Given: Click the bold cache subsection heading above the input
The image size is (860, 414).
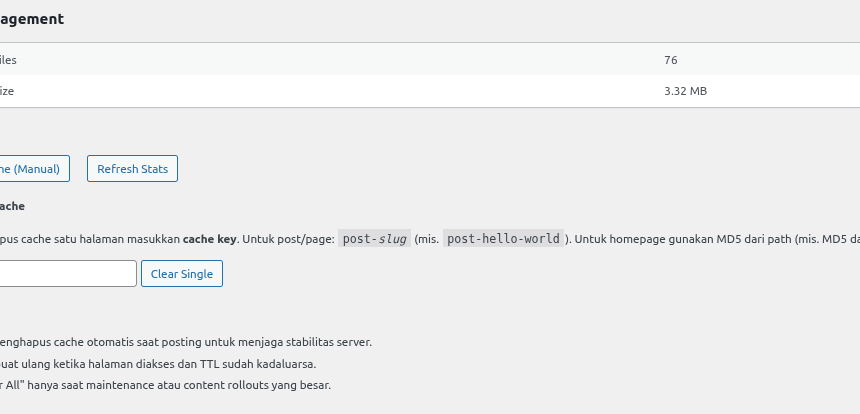Looking at the screenshot, I should click(x=12, y=206).
